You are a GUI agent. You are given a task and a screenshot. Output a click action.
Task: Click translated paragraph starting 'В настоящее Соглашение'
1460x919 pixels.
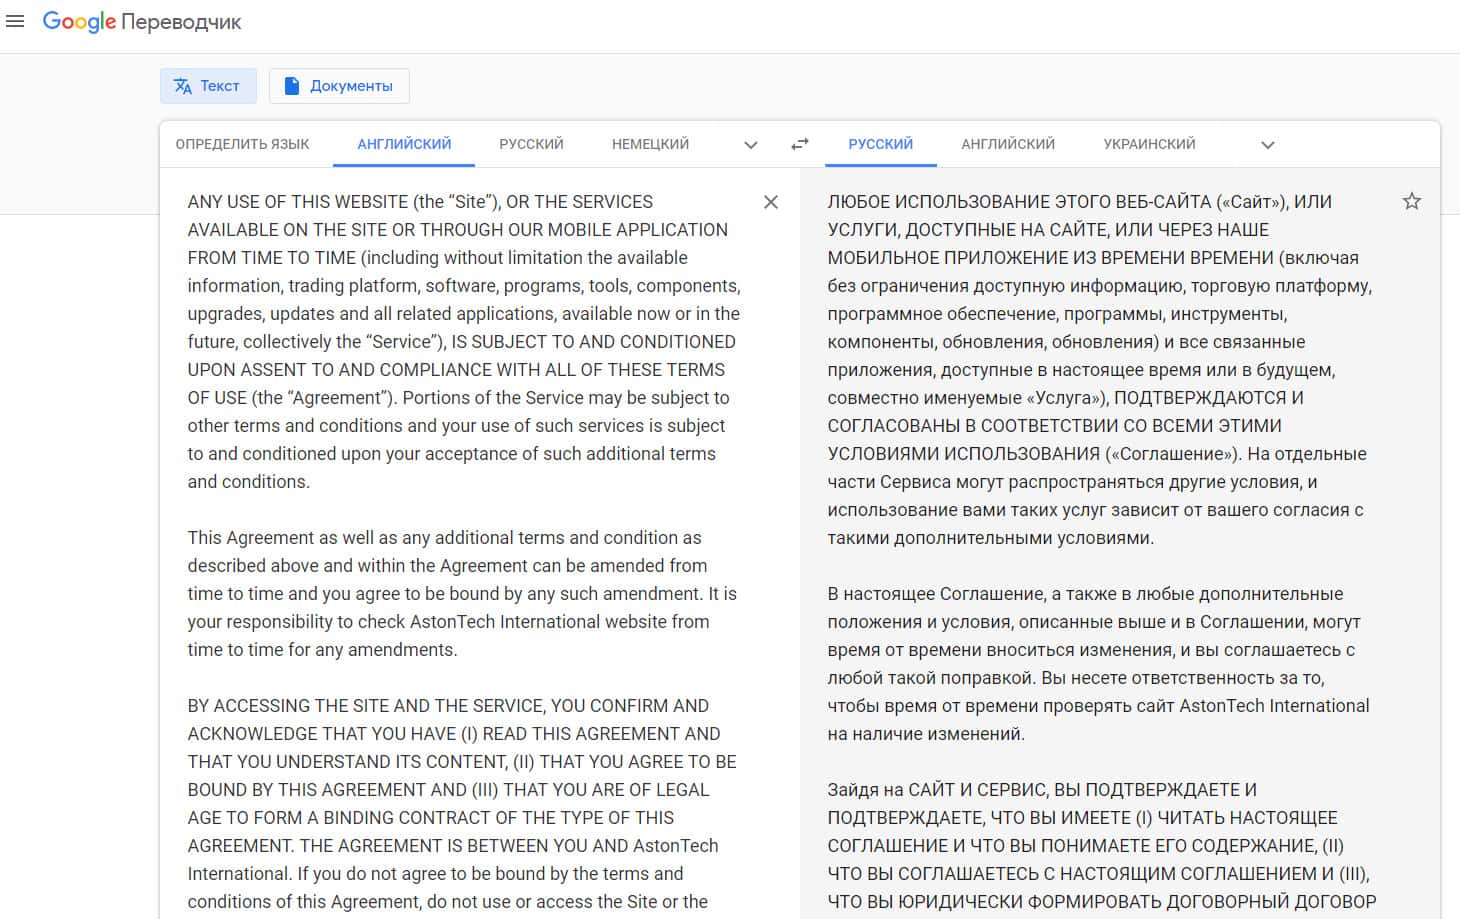(1095, 663)
